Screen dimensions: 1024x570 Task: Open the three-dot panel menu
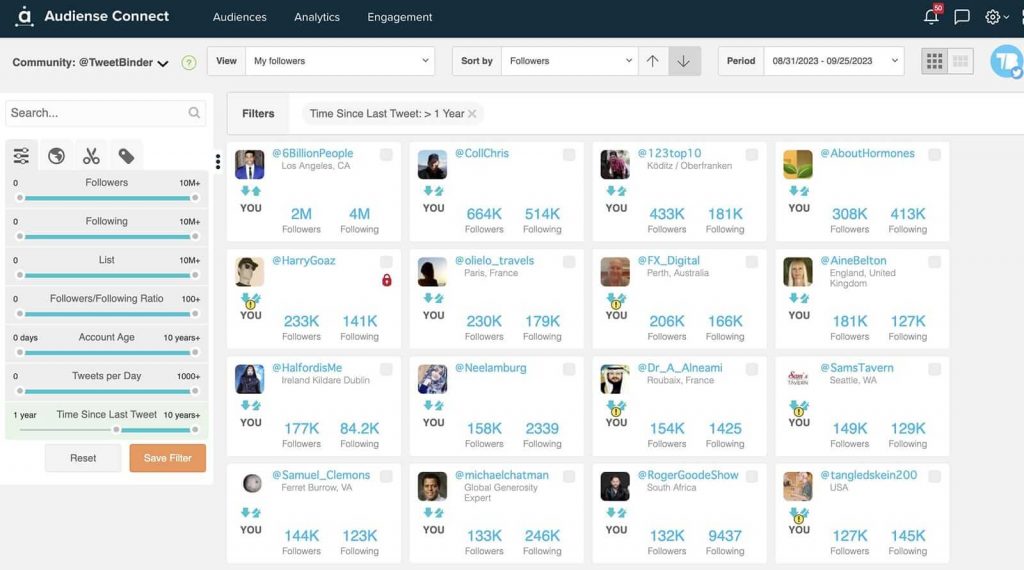217,161
